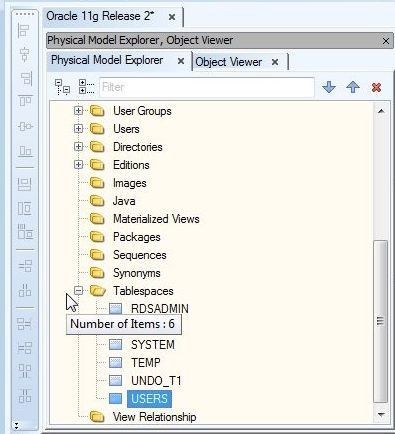Screen dimensions: 395x434
Task: Expand the Directories folder
Action: (x=78, y=146)
